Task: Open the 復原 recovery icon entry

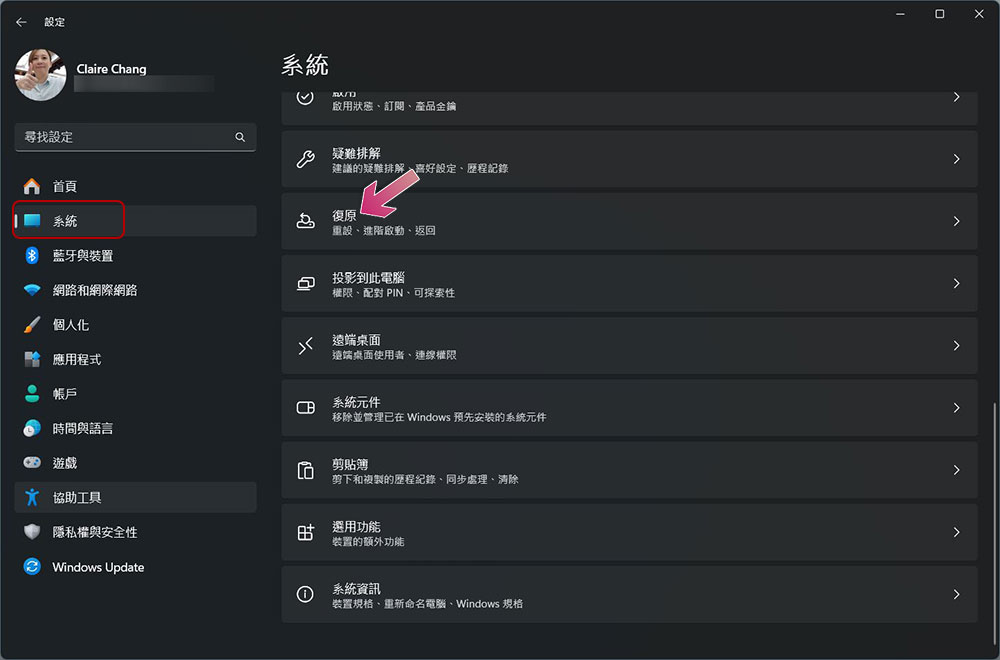Action: (x=305, y=221)
